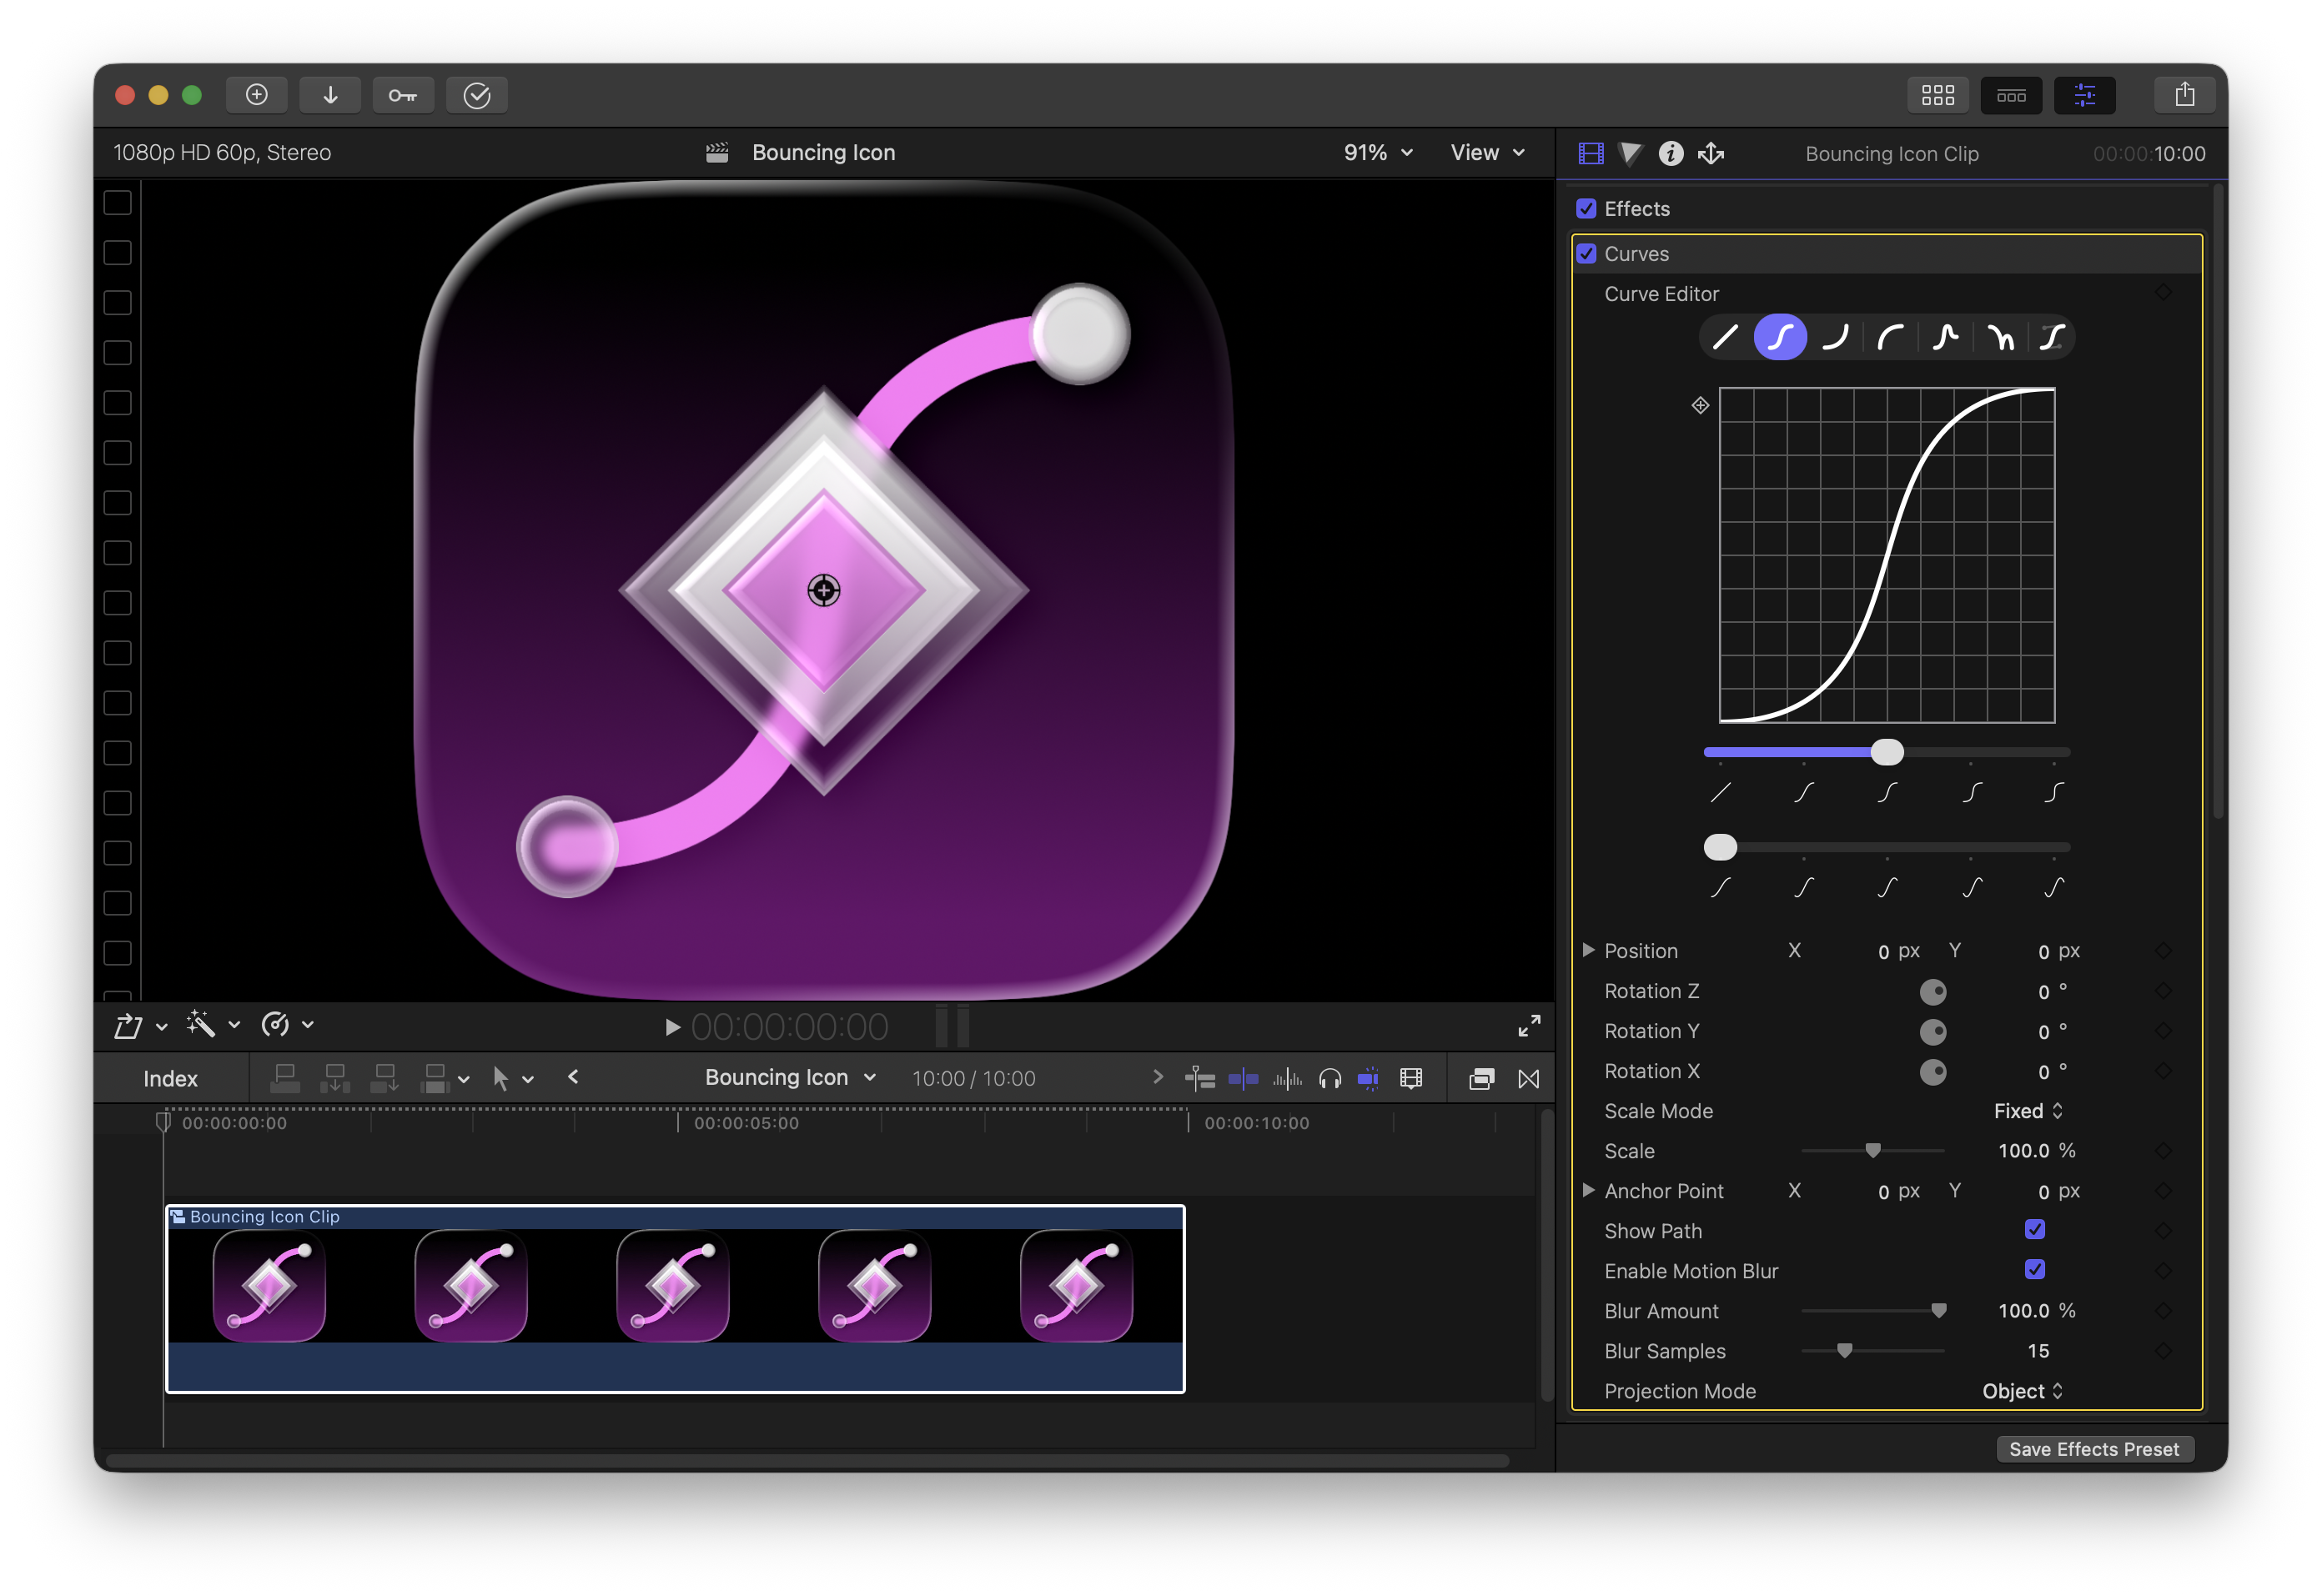Screen dimensions: 2322x1596
Task: Open the Scale Mode Fixed popup
Action: tap(2027, 1111)
